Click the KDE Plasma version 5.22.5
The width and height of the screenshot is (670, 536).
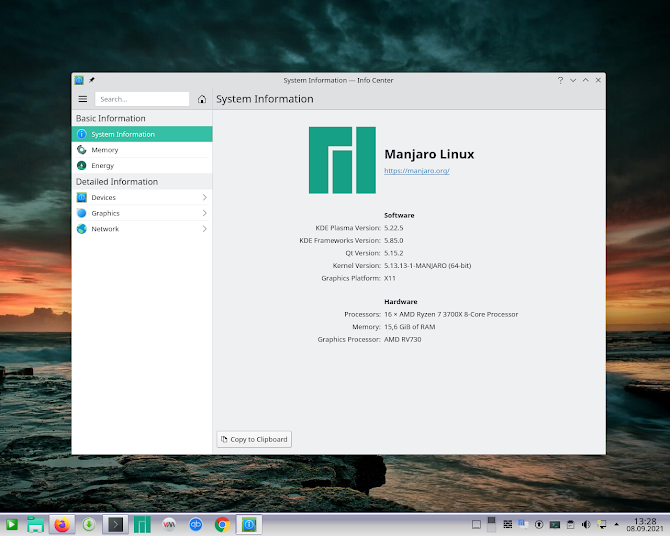click(x=394, y=228)
